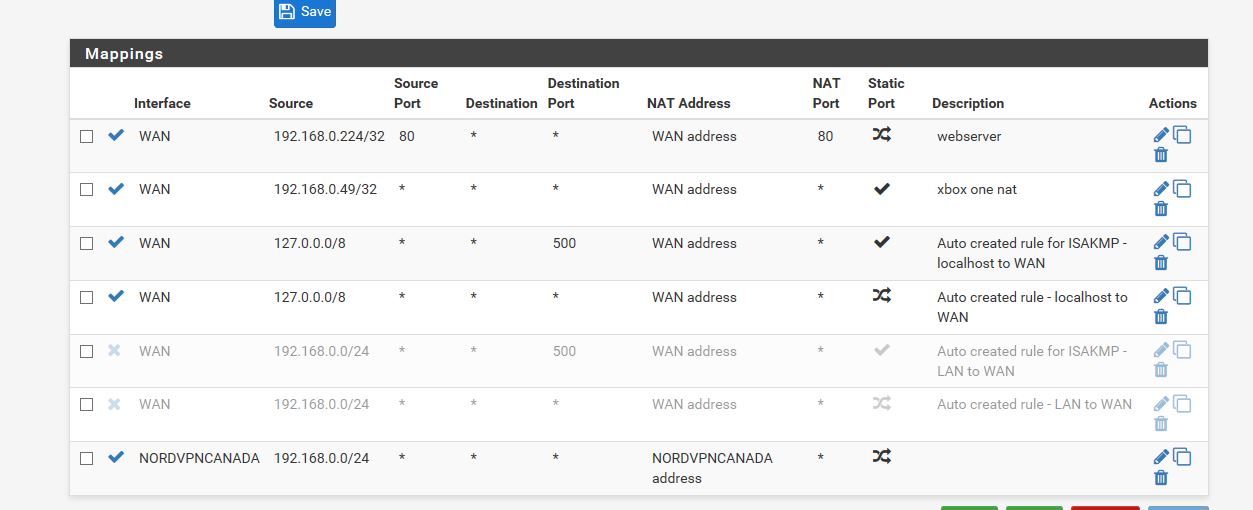
Task: Enable the disabled ISAKMP LAN to WAN rule
Action: [114, 350]
